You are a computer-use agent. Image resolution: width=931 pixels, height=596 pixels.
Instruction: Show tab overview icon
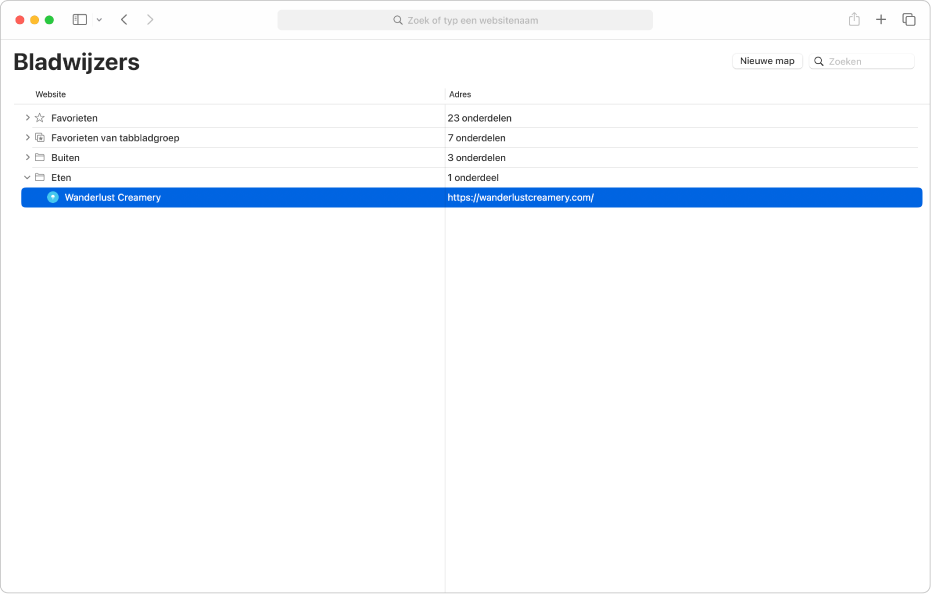(x=908, y=20)
